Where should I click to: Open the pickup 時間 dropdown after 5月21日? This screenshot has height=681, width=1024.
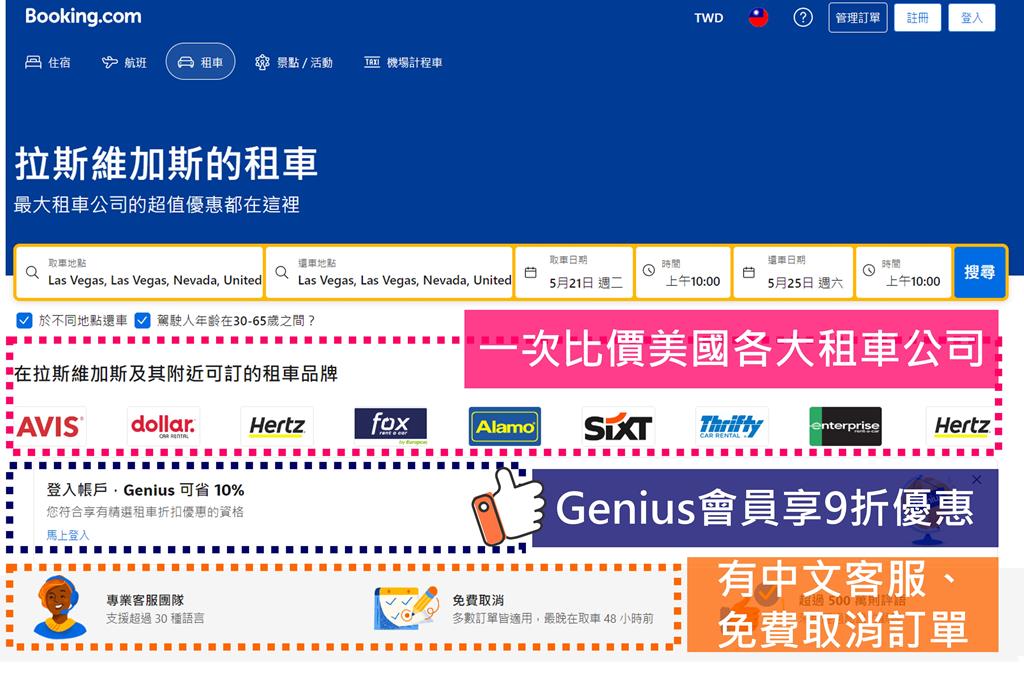(683, 272)
